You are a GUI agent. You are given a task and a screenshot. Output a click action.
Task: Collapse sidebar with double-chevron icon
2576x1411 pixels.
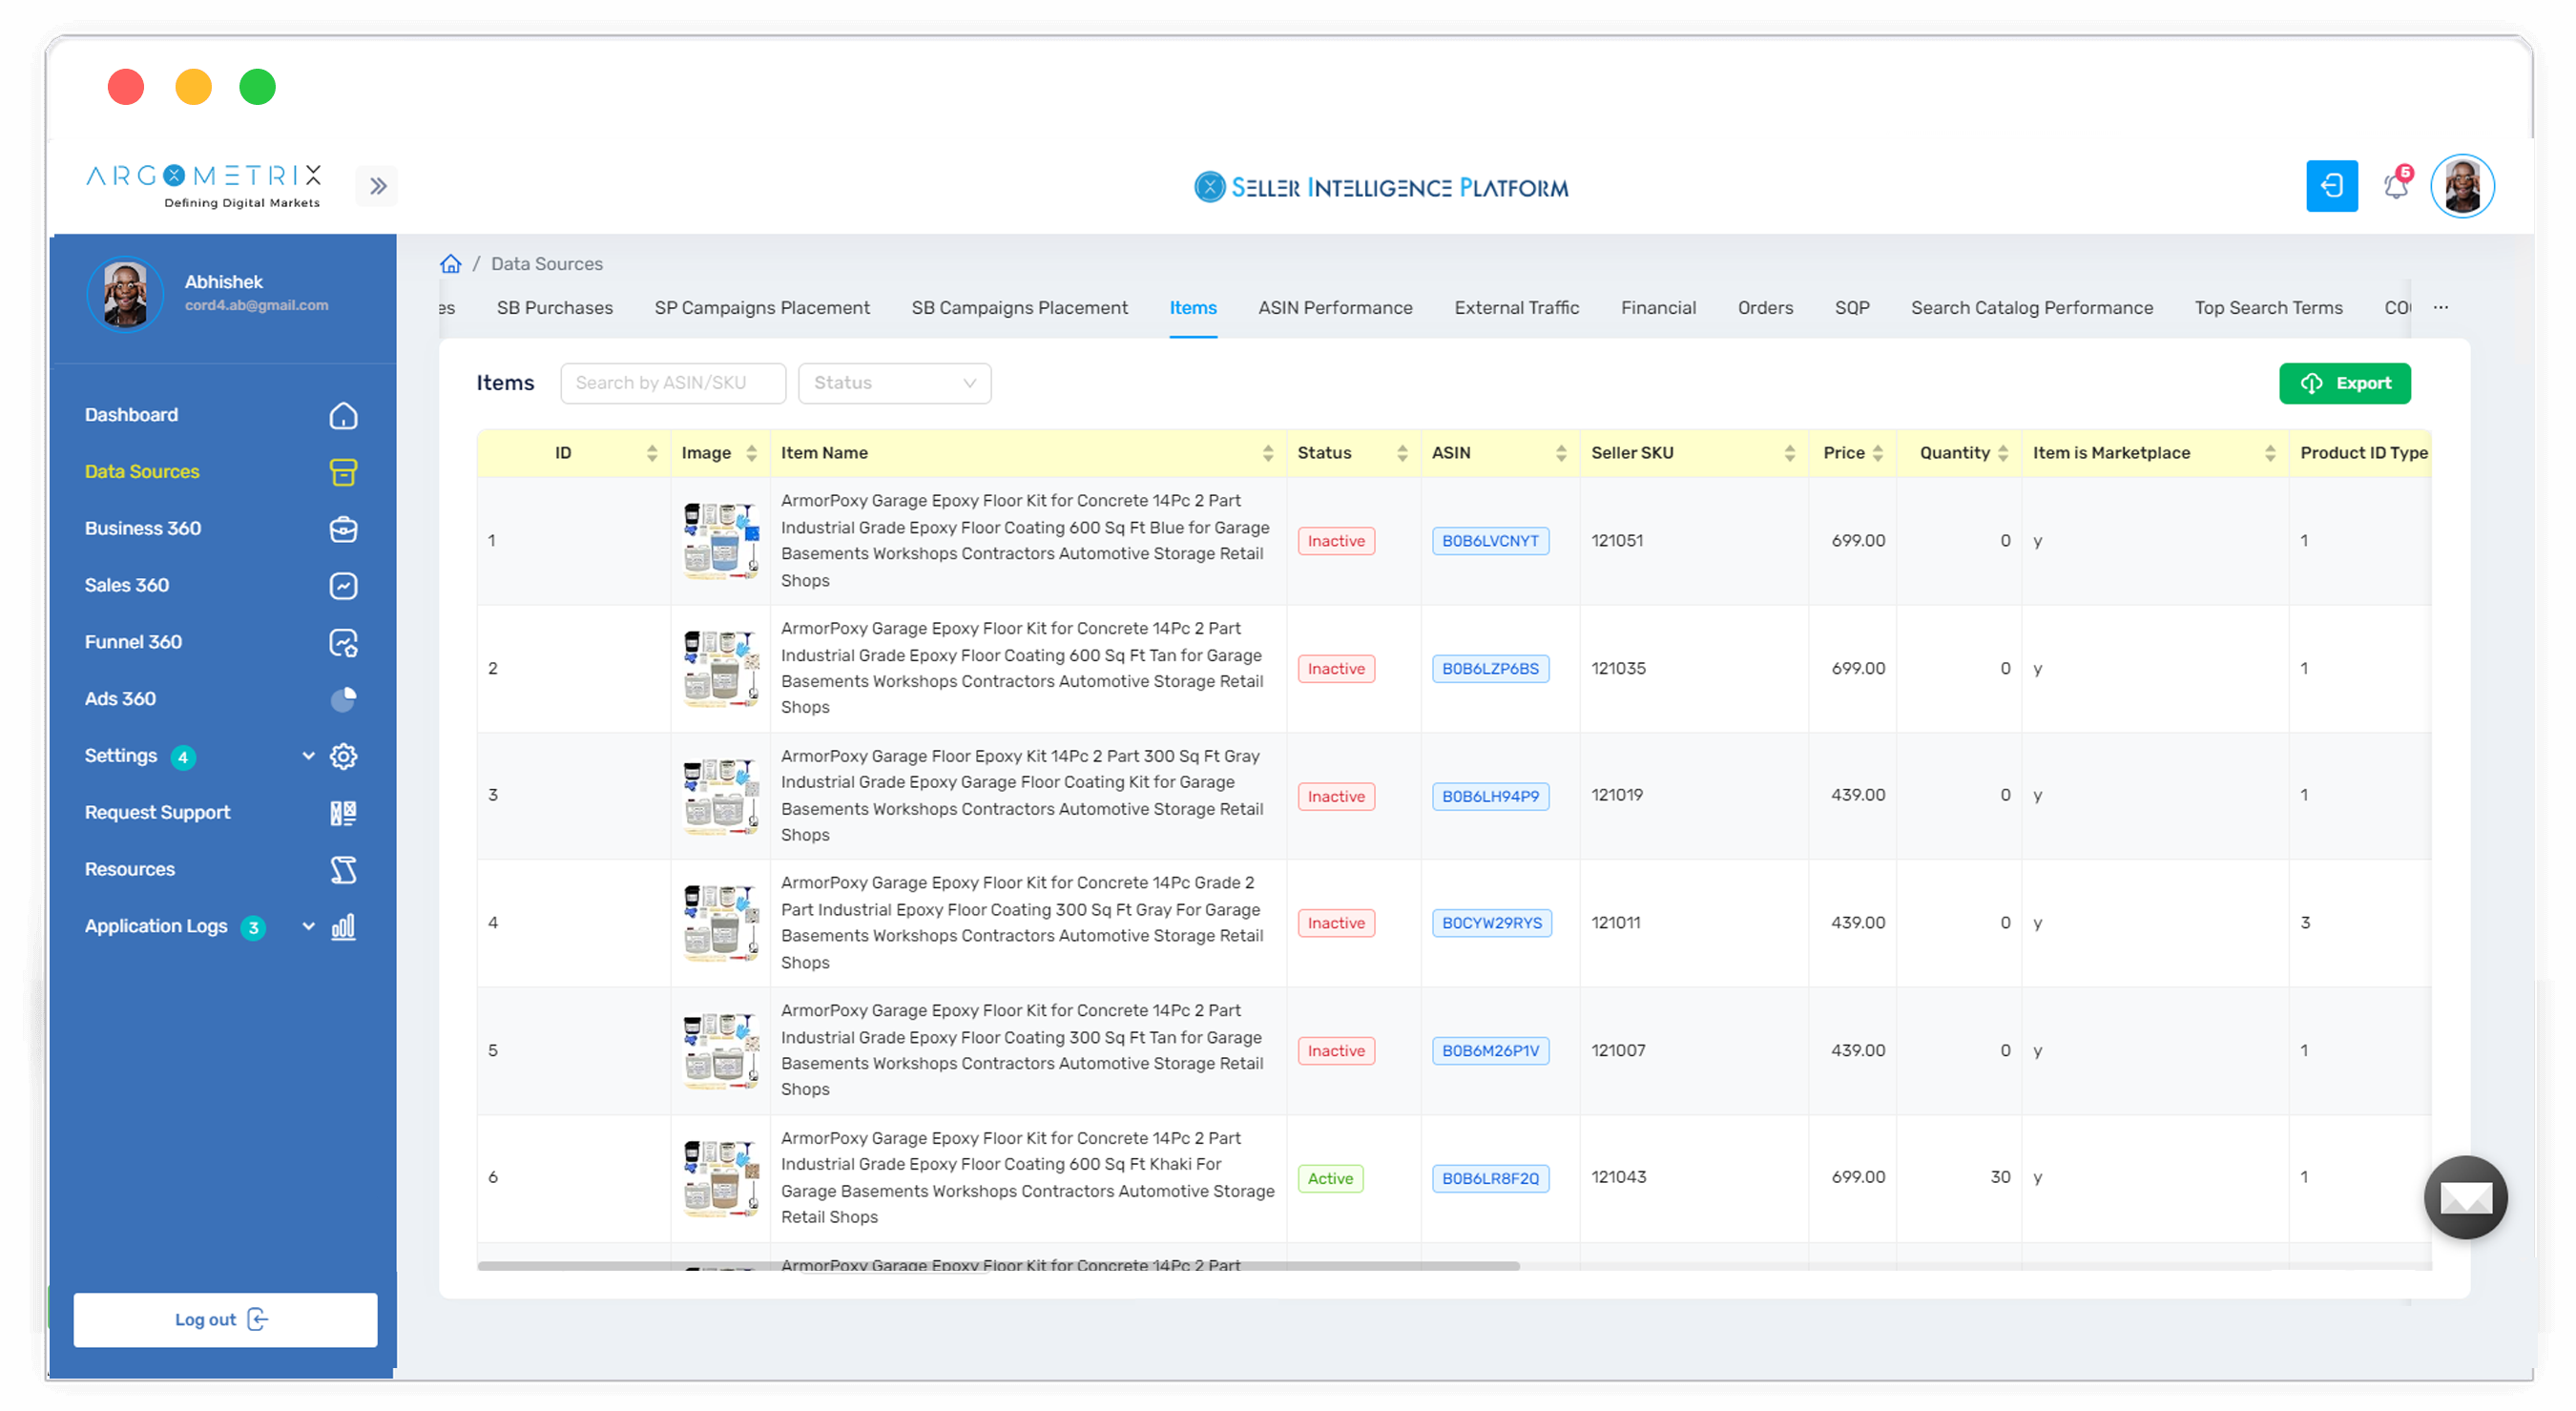tap(377, 186)
